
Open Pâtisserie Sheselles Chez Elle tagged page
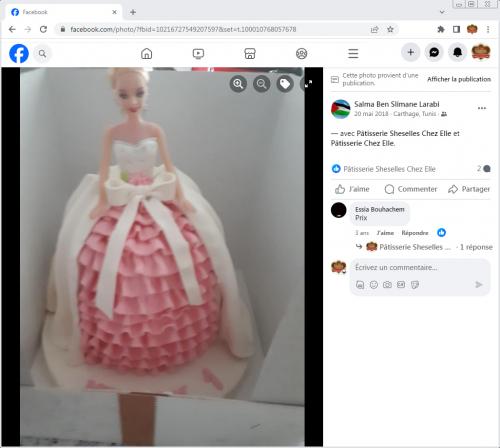tap(404, 133)
